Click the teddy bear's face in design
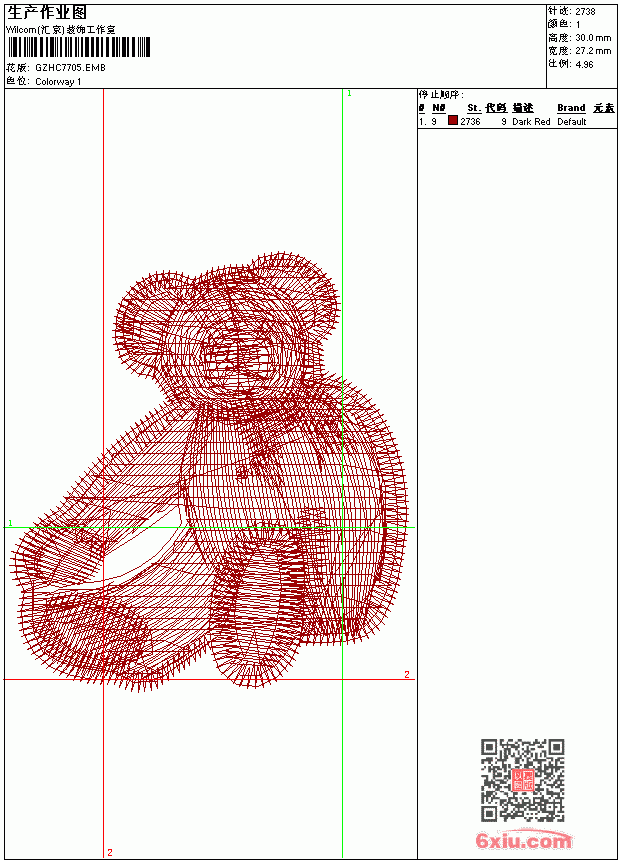 tap(241, 359)
